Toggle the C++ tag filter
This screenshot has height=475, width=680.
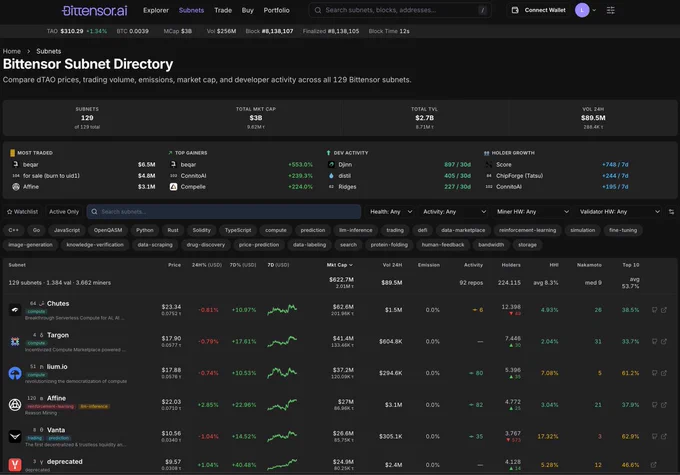13,230
